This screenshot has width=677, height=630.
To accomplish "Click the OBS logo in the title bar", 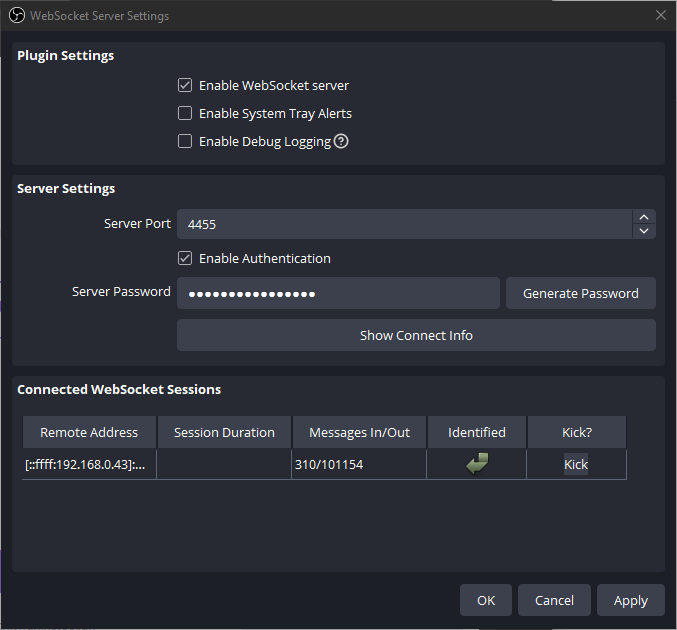I will pyautogui.click(x=16, y=16).
